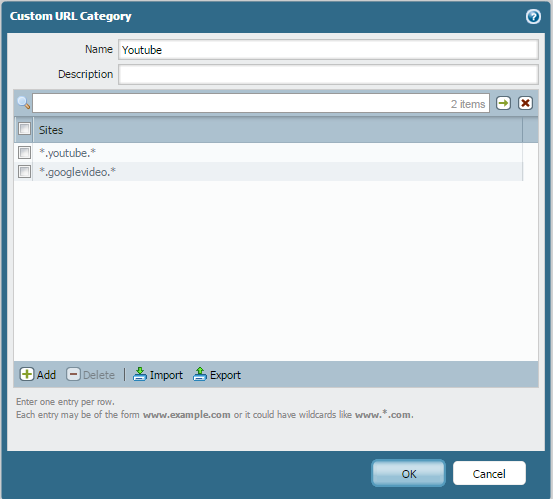The width and height of the screenshot is (553, 499).
Task: Select the *.googlevideo.* entry text
Action: click(77, 172)
